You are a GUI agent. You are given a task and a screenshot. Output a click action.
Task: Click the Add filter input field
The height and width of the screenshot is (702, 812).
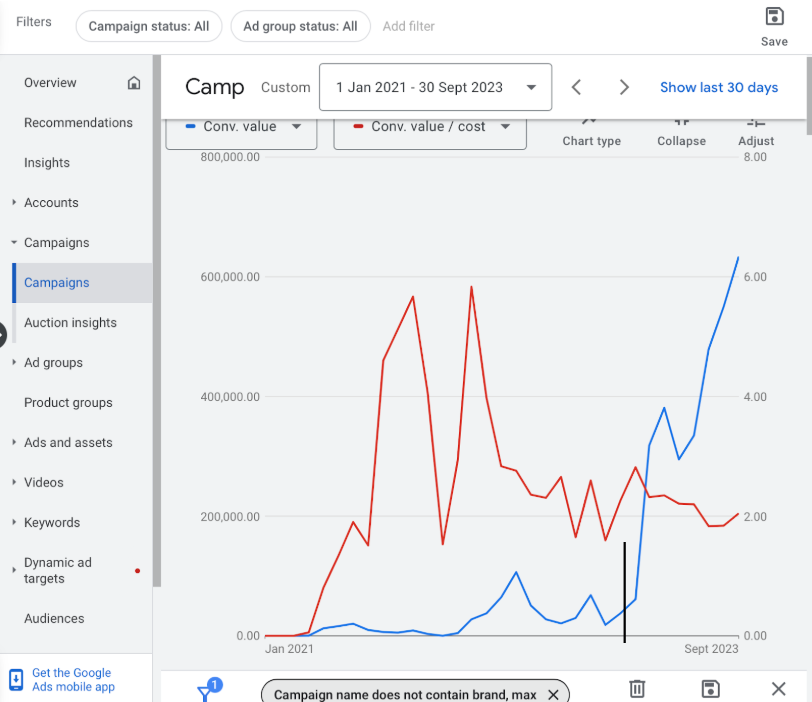point(409,26)
